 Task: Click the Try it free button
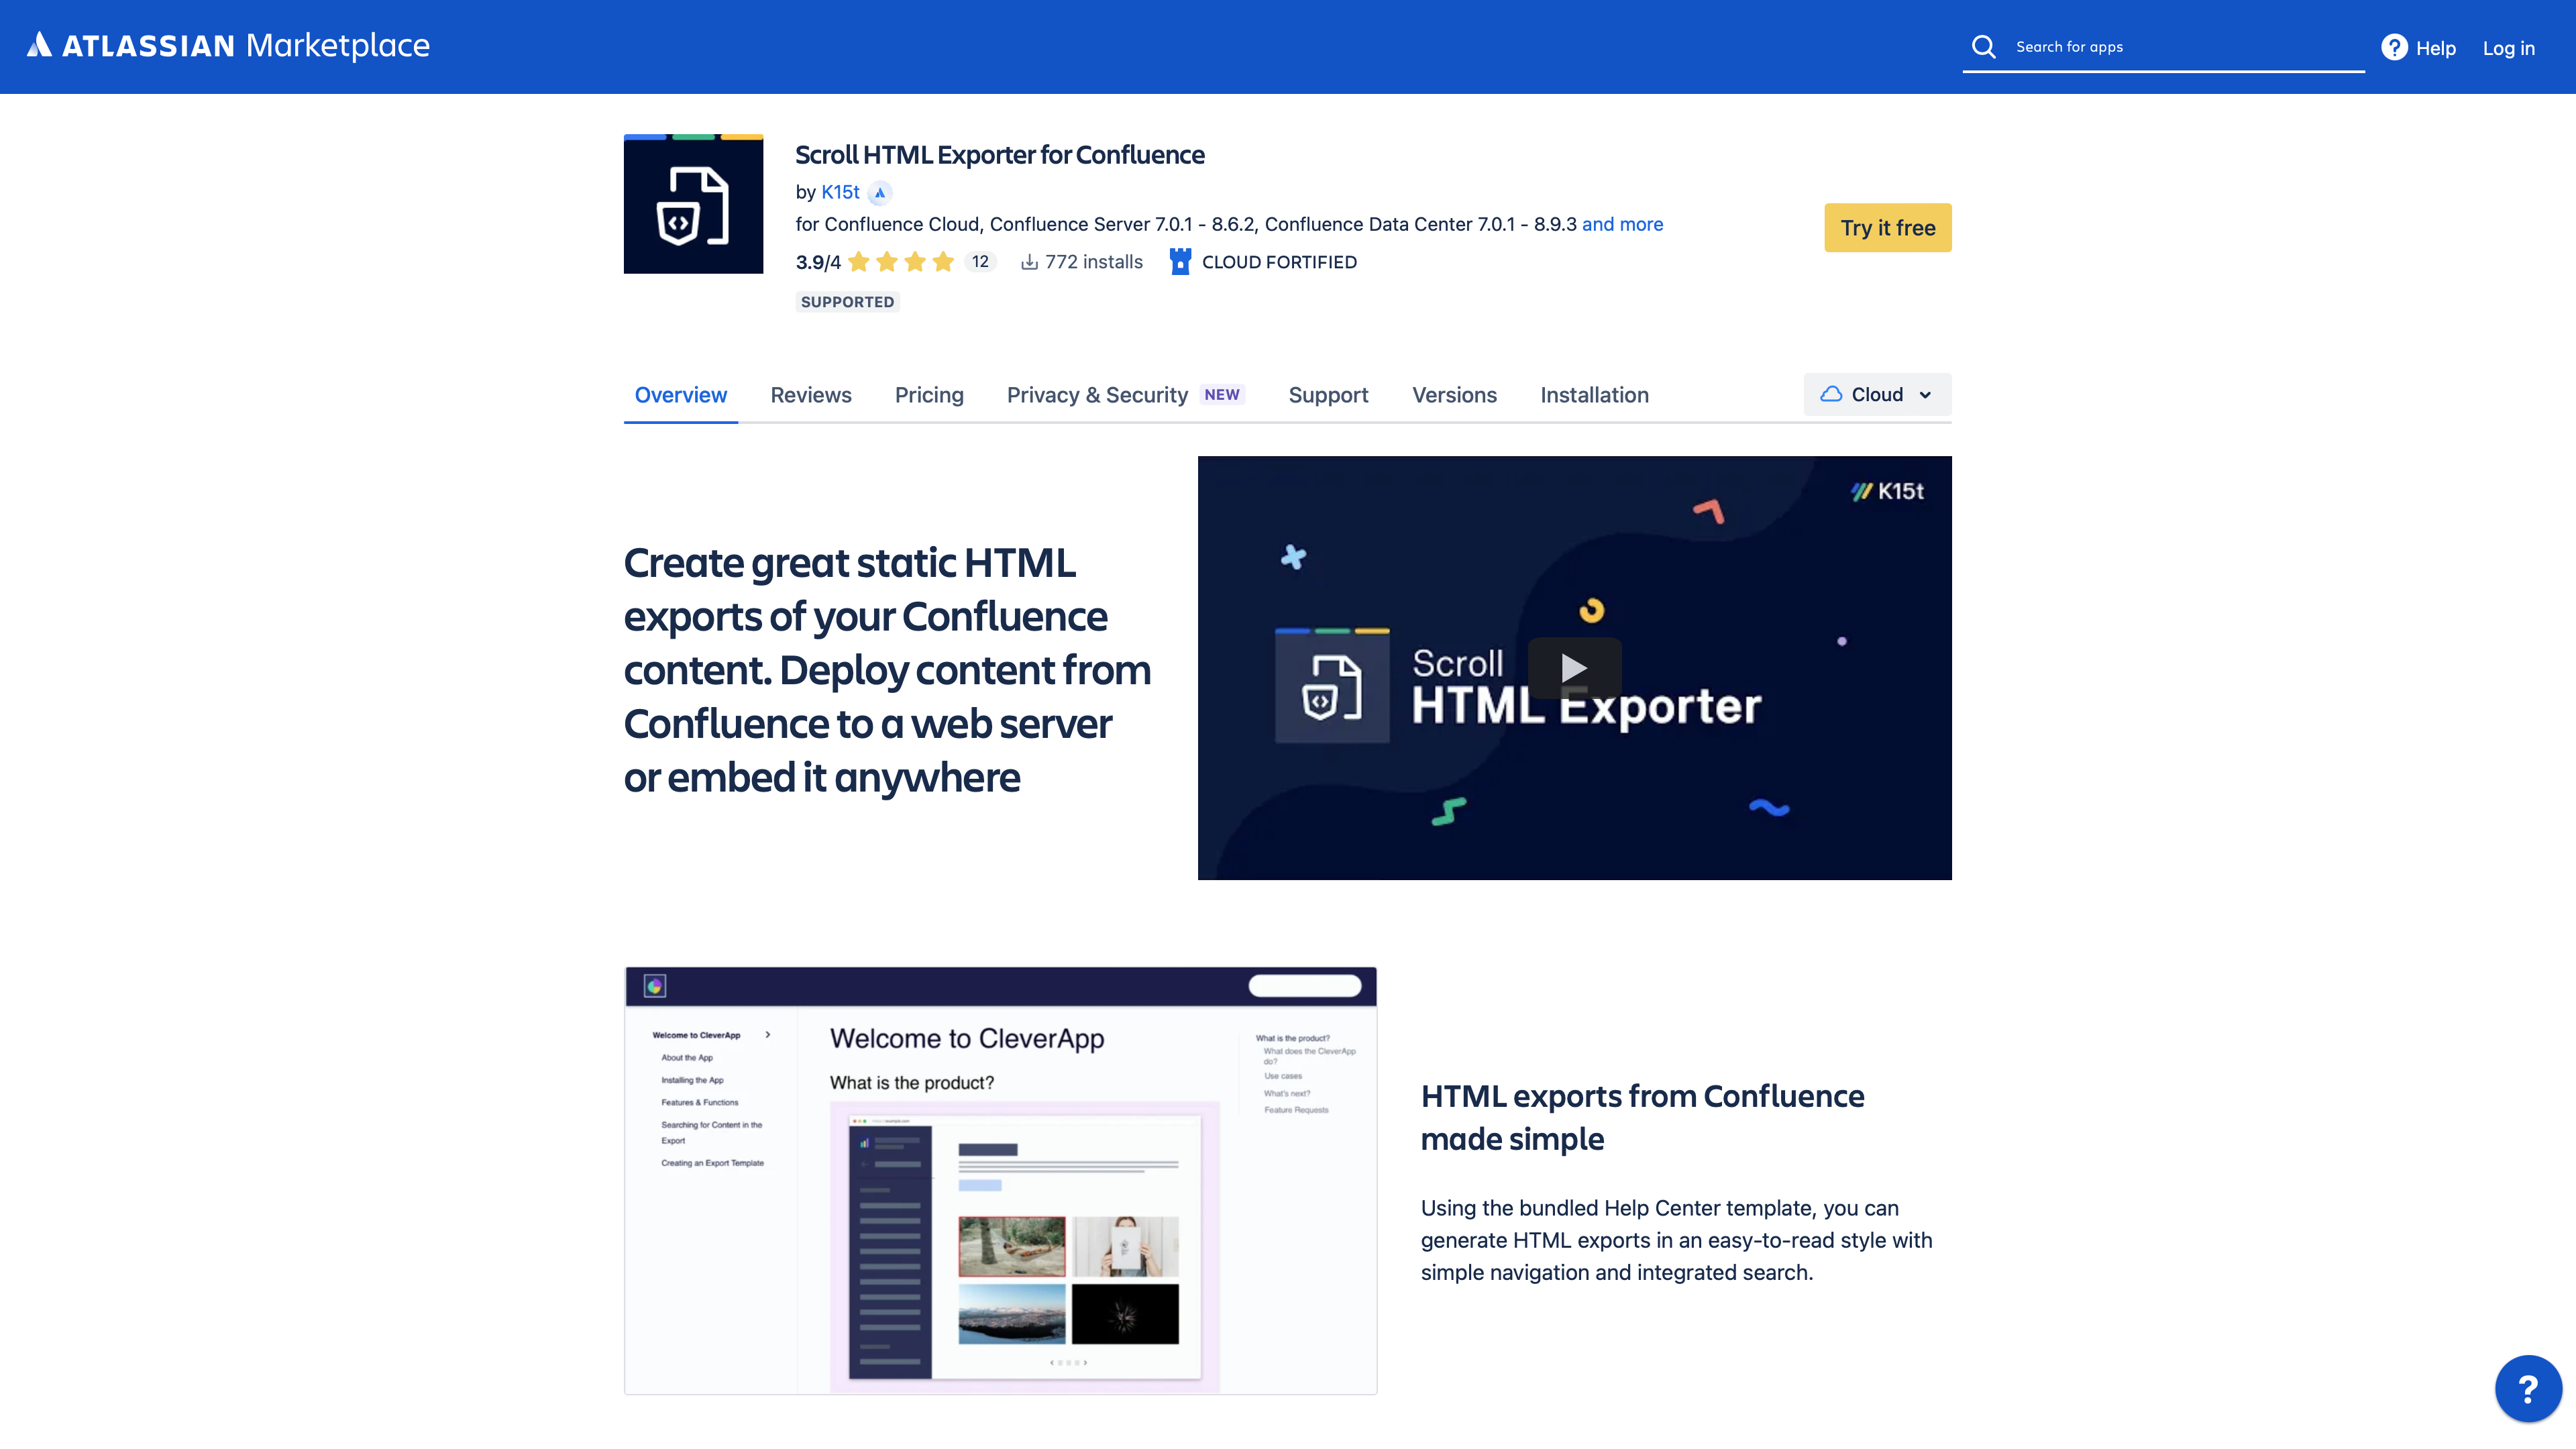pos(1887,228)
